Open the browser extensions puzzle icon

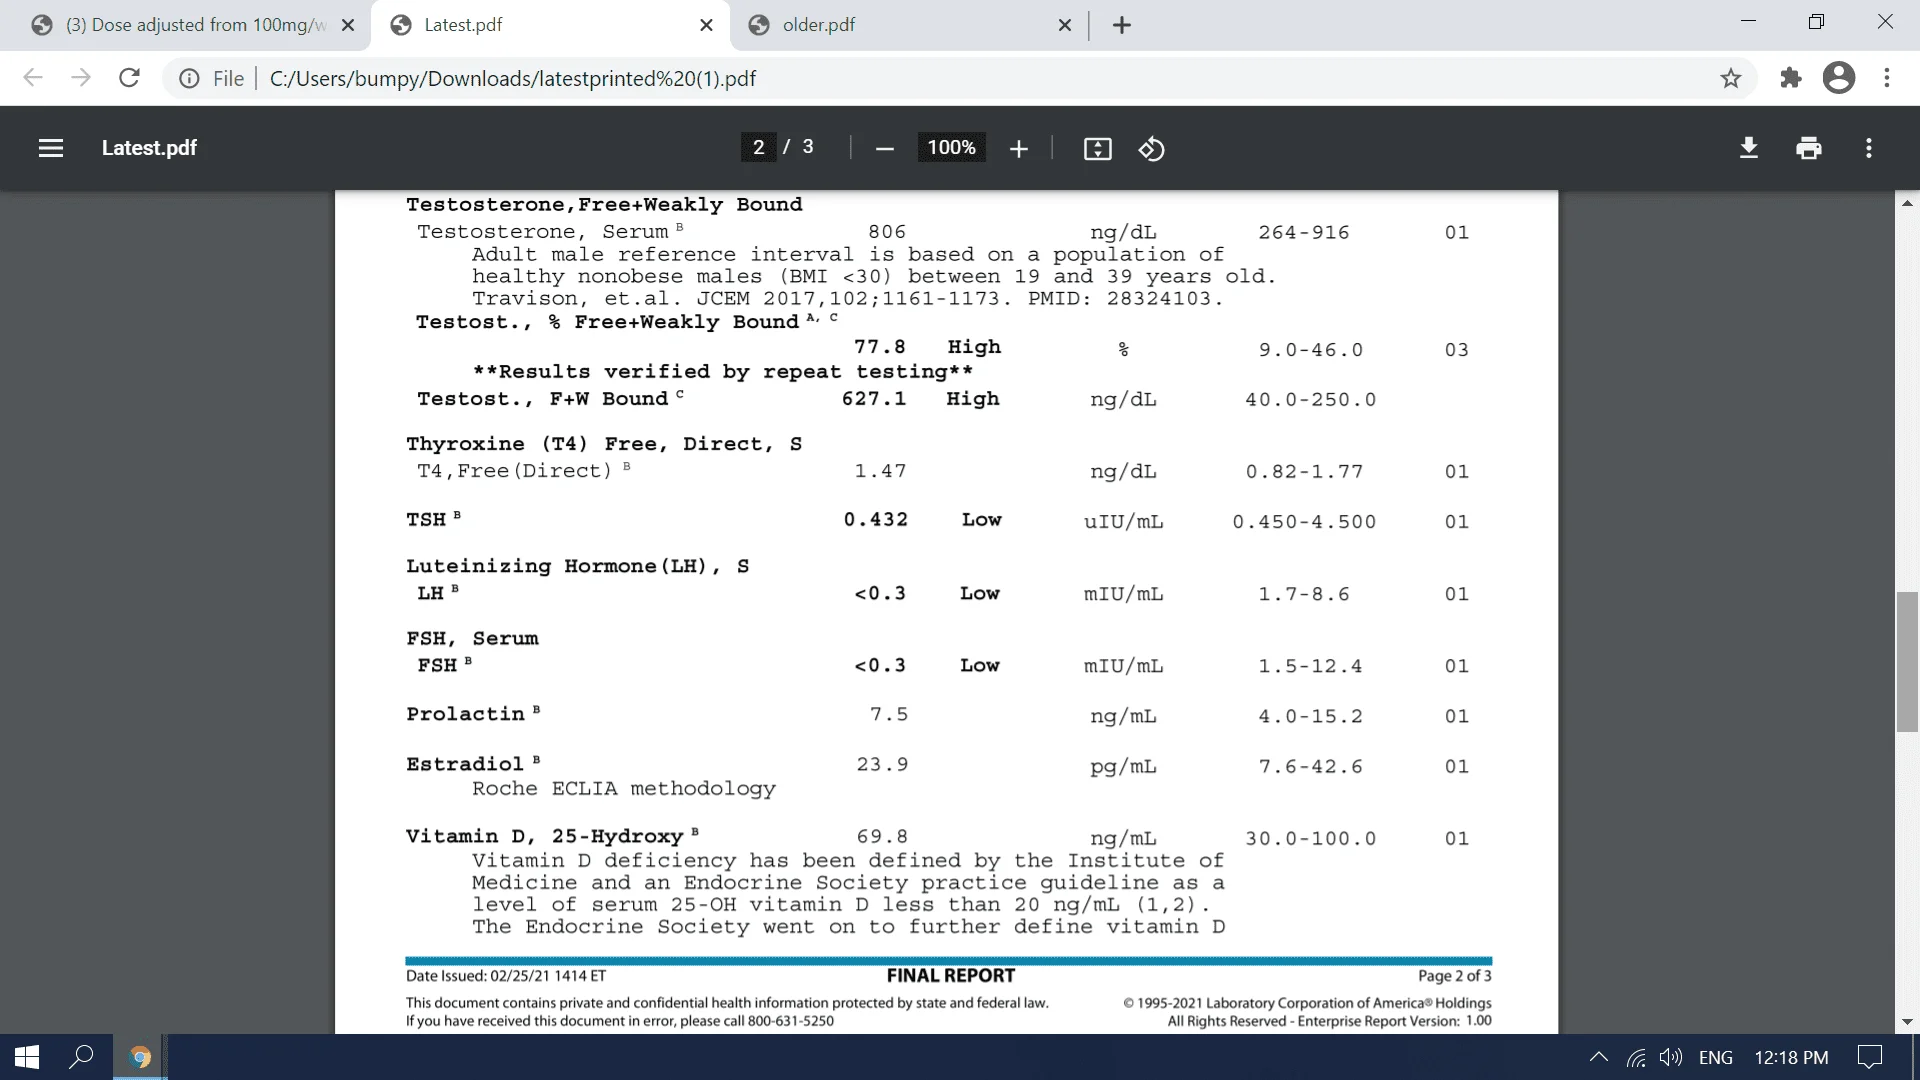1790,78
